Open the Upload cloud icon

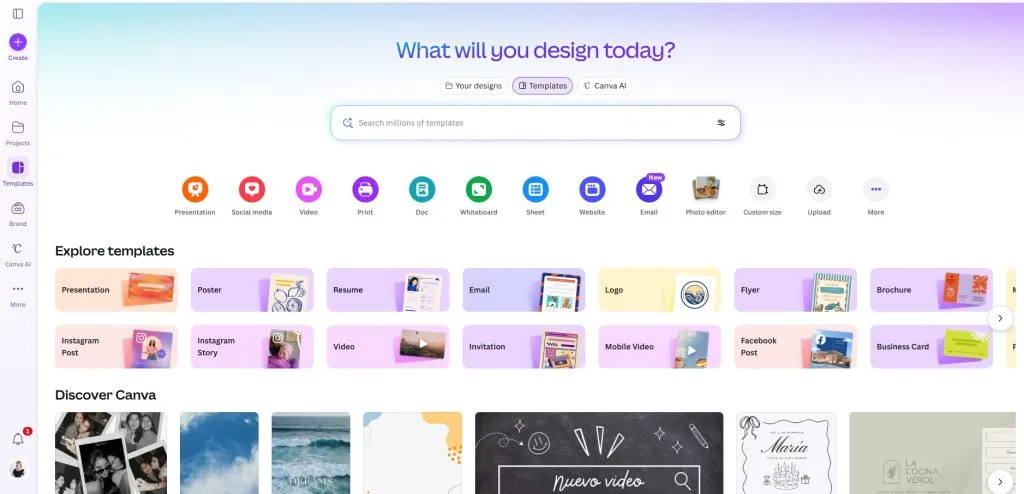[819, 189]
